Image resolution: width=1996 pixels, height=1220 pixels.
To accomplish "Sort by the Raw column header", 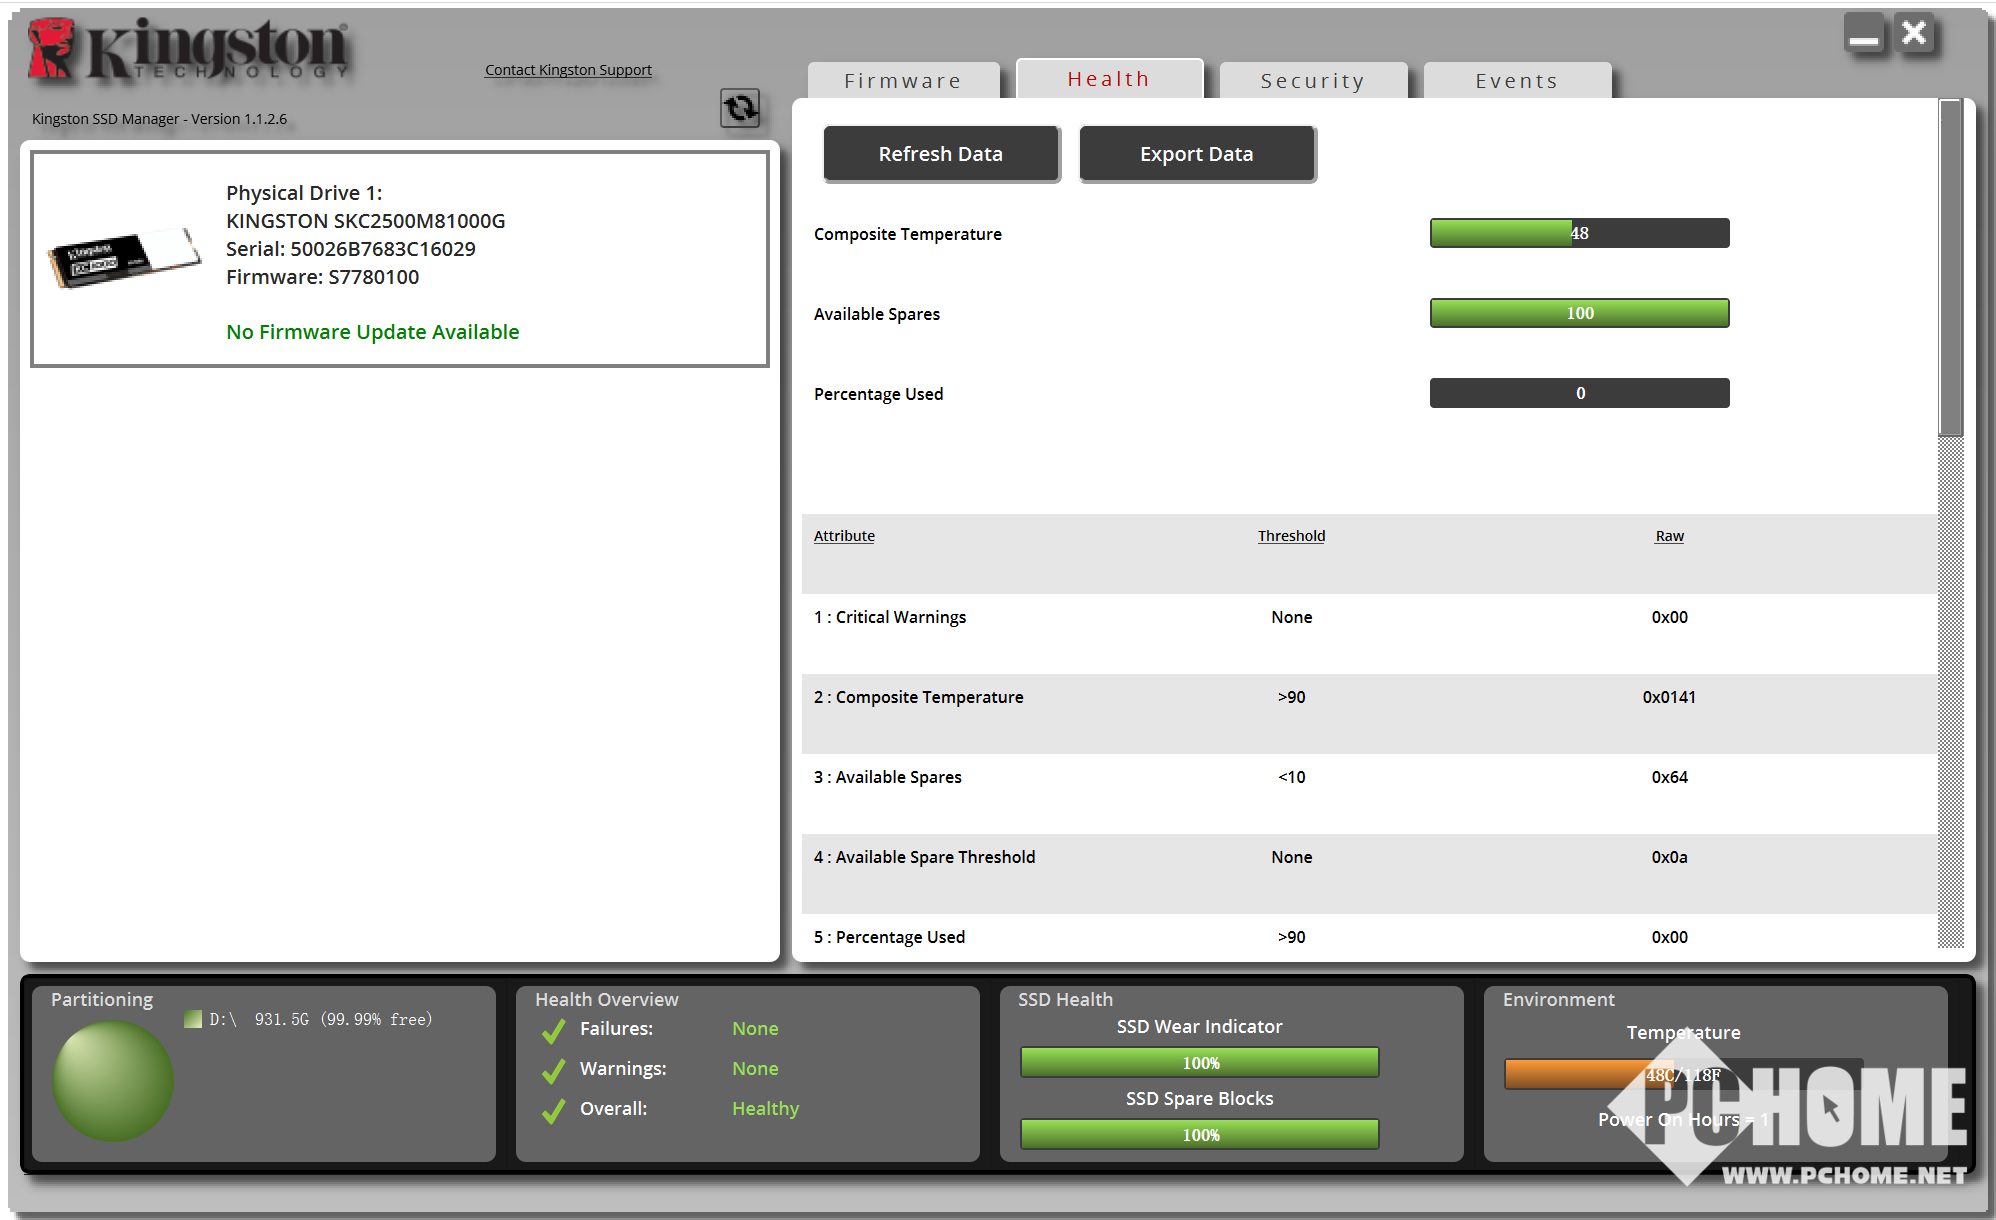I will 1669,536.
